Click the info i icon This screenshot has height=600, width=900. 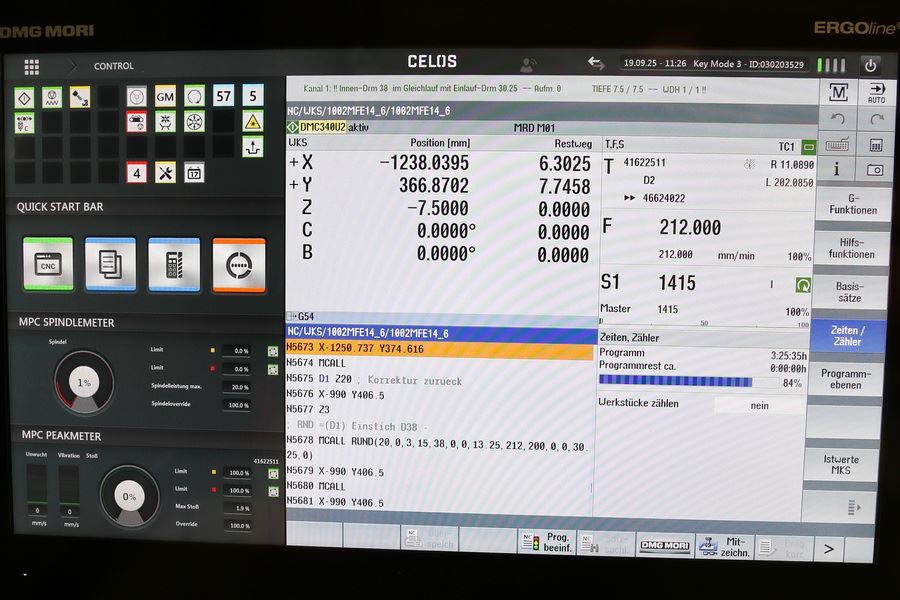tap(836, 169)
